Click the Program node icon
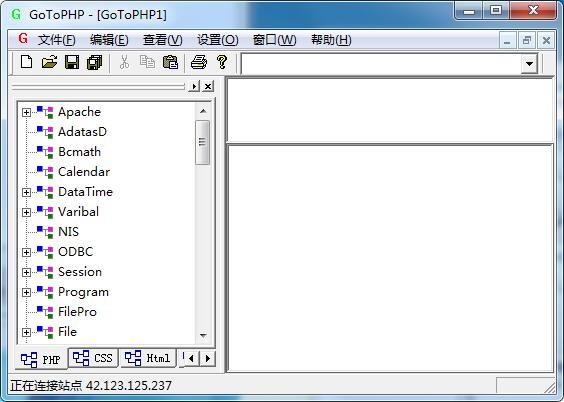 (45, 292)
